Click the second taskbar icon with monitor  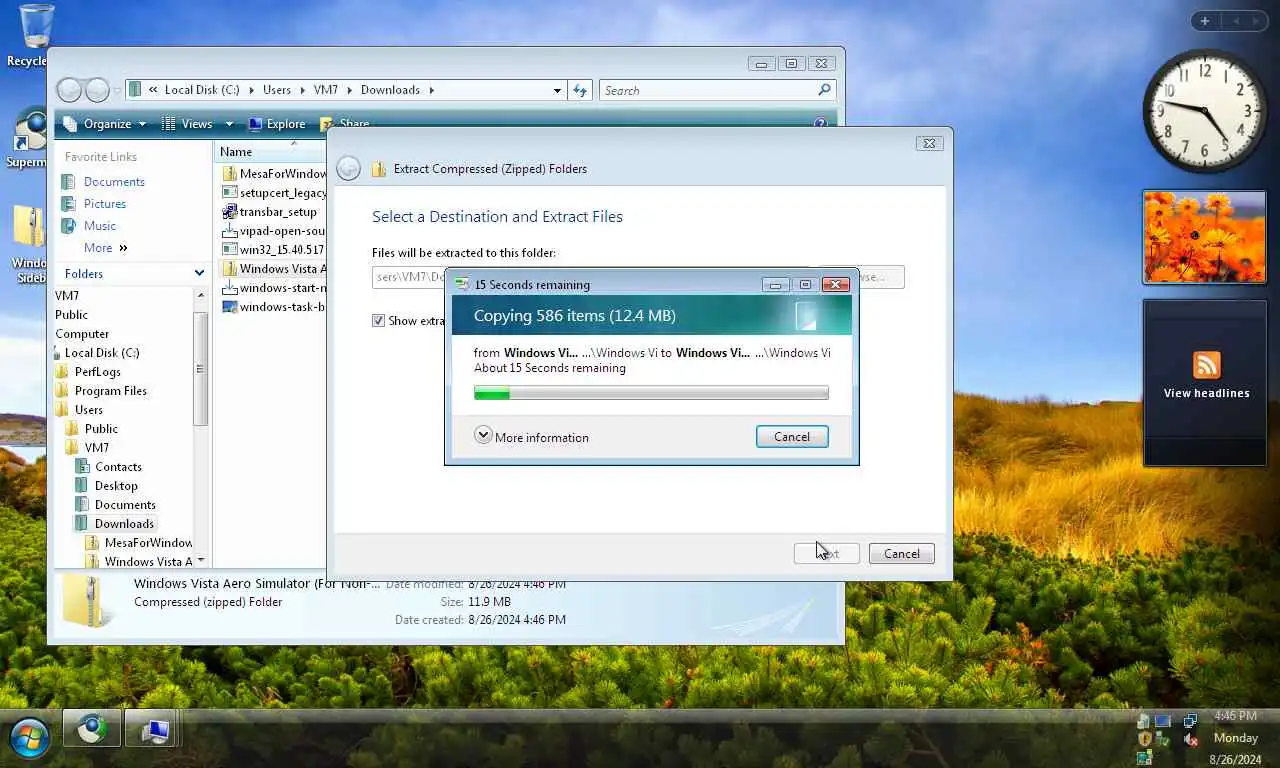pos(153,730)
